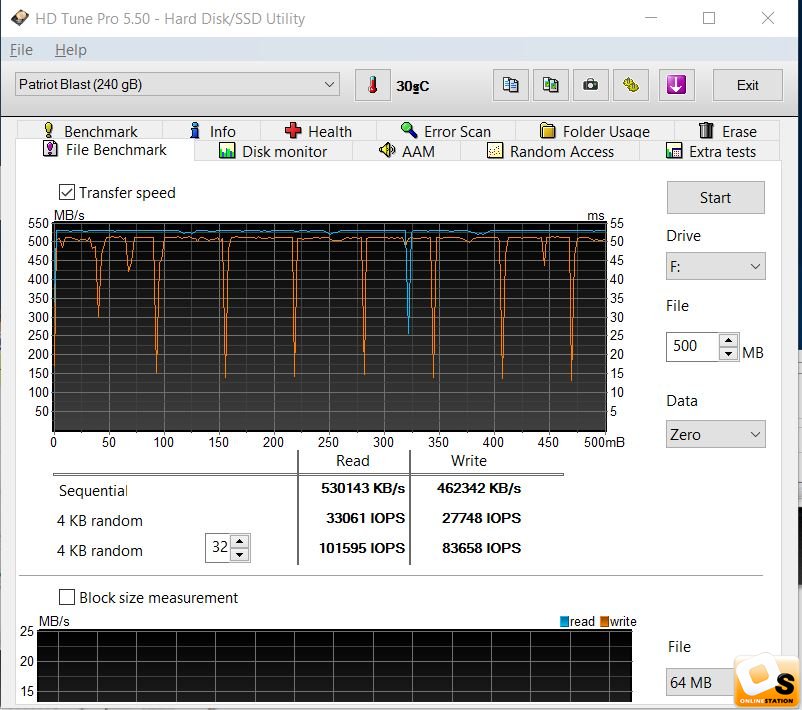Click the Sequential row label
Viewport: 802px width, 710px height.
[x=93, y=491]
